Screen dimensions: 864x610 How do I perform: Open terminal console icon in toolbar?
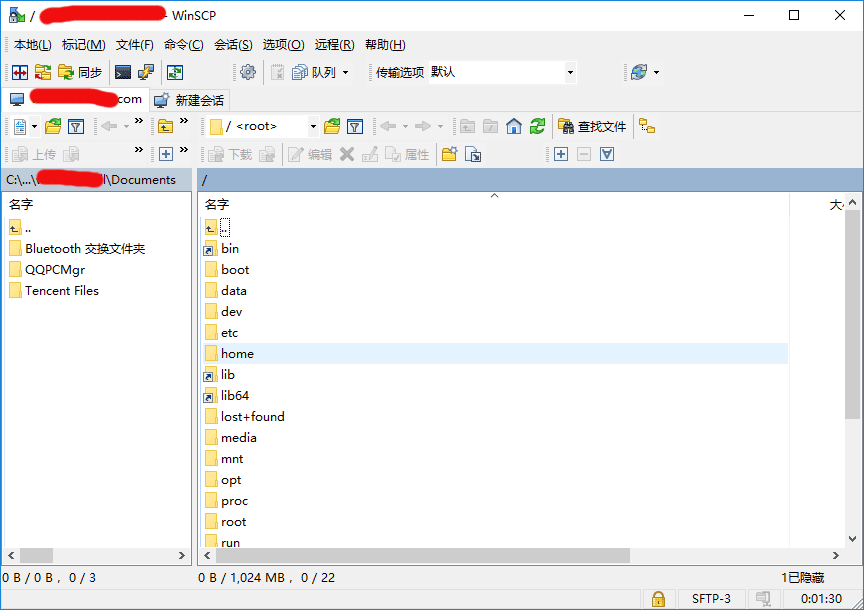click(123, 72)
